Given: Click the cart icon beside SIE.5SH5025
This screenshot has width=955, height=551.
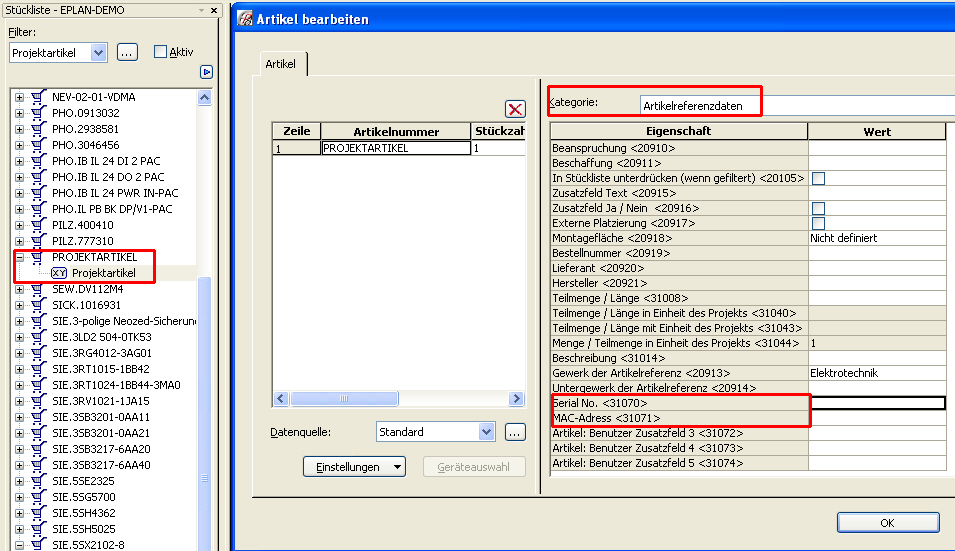Looking at the screenshot, I should point(38,528).
